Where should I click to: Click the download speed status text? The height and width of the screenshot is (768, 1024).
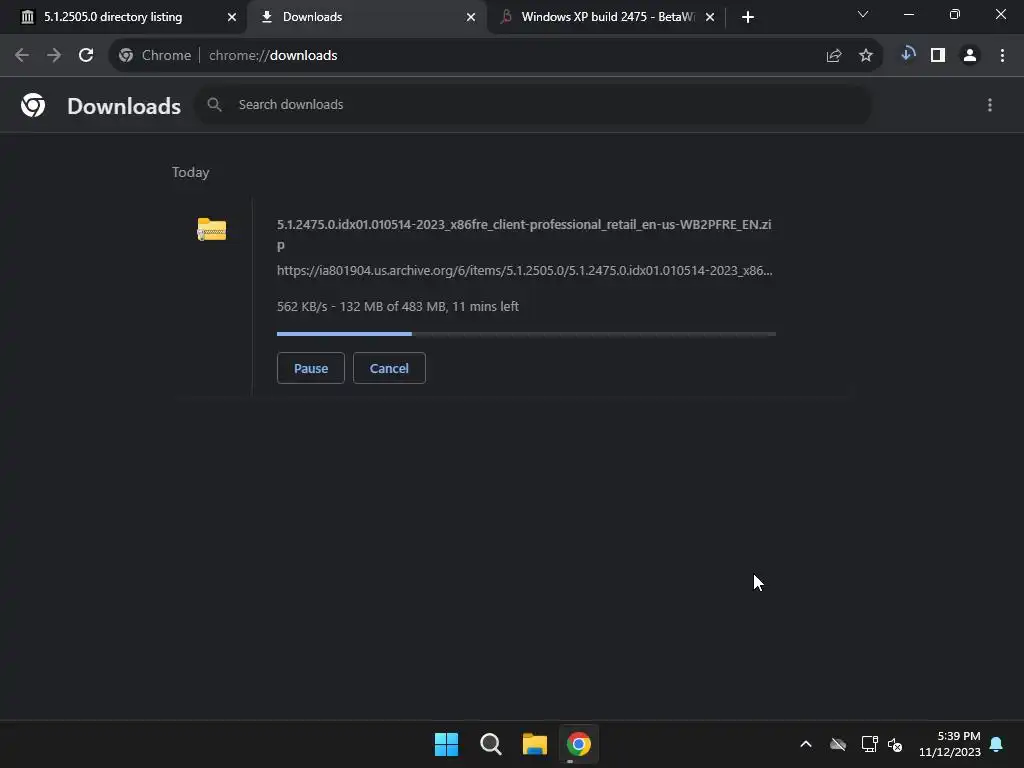pos(398,306)
